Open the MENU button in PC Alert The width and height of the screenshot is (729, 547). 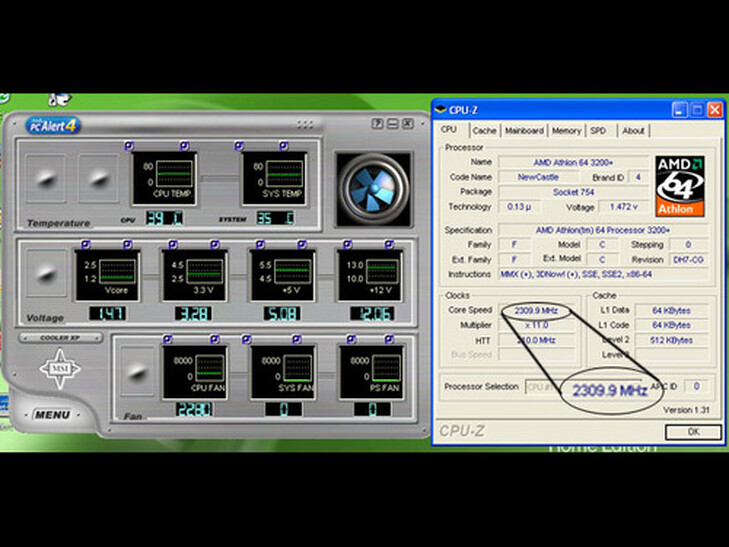52,415
